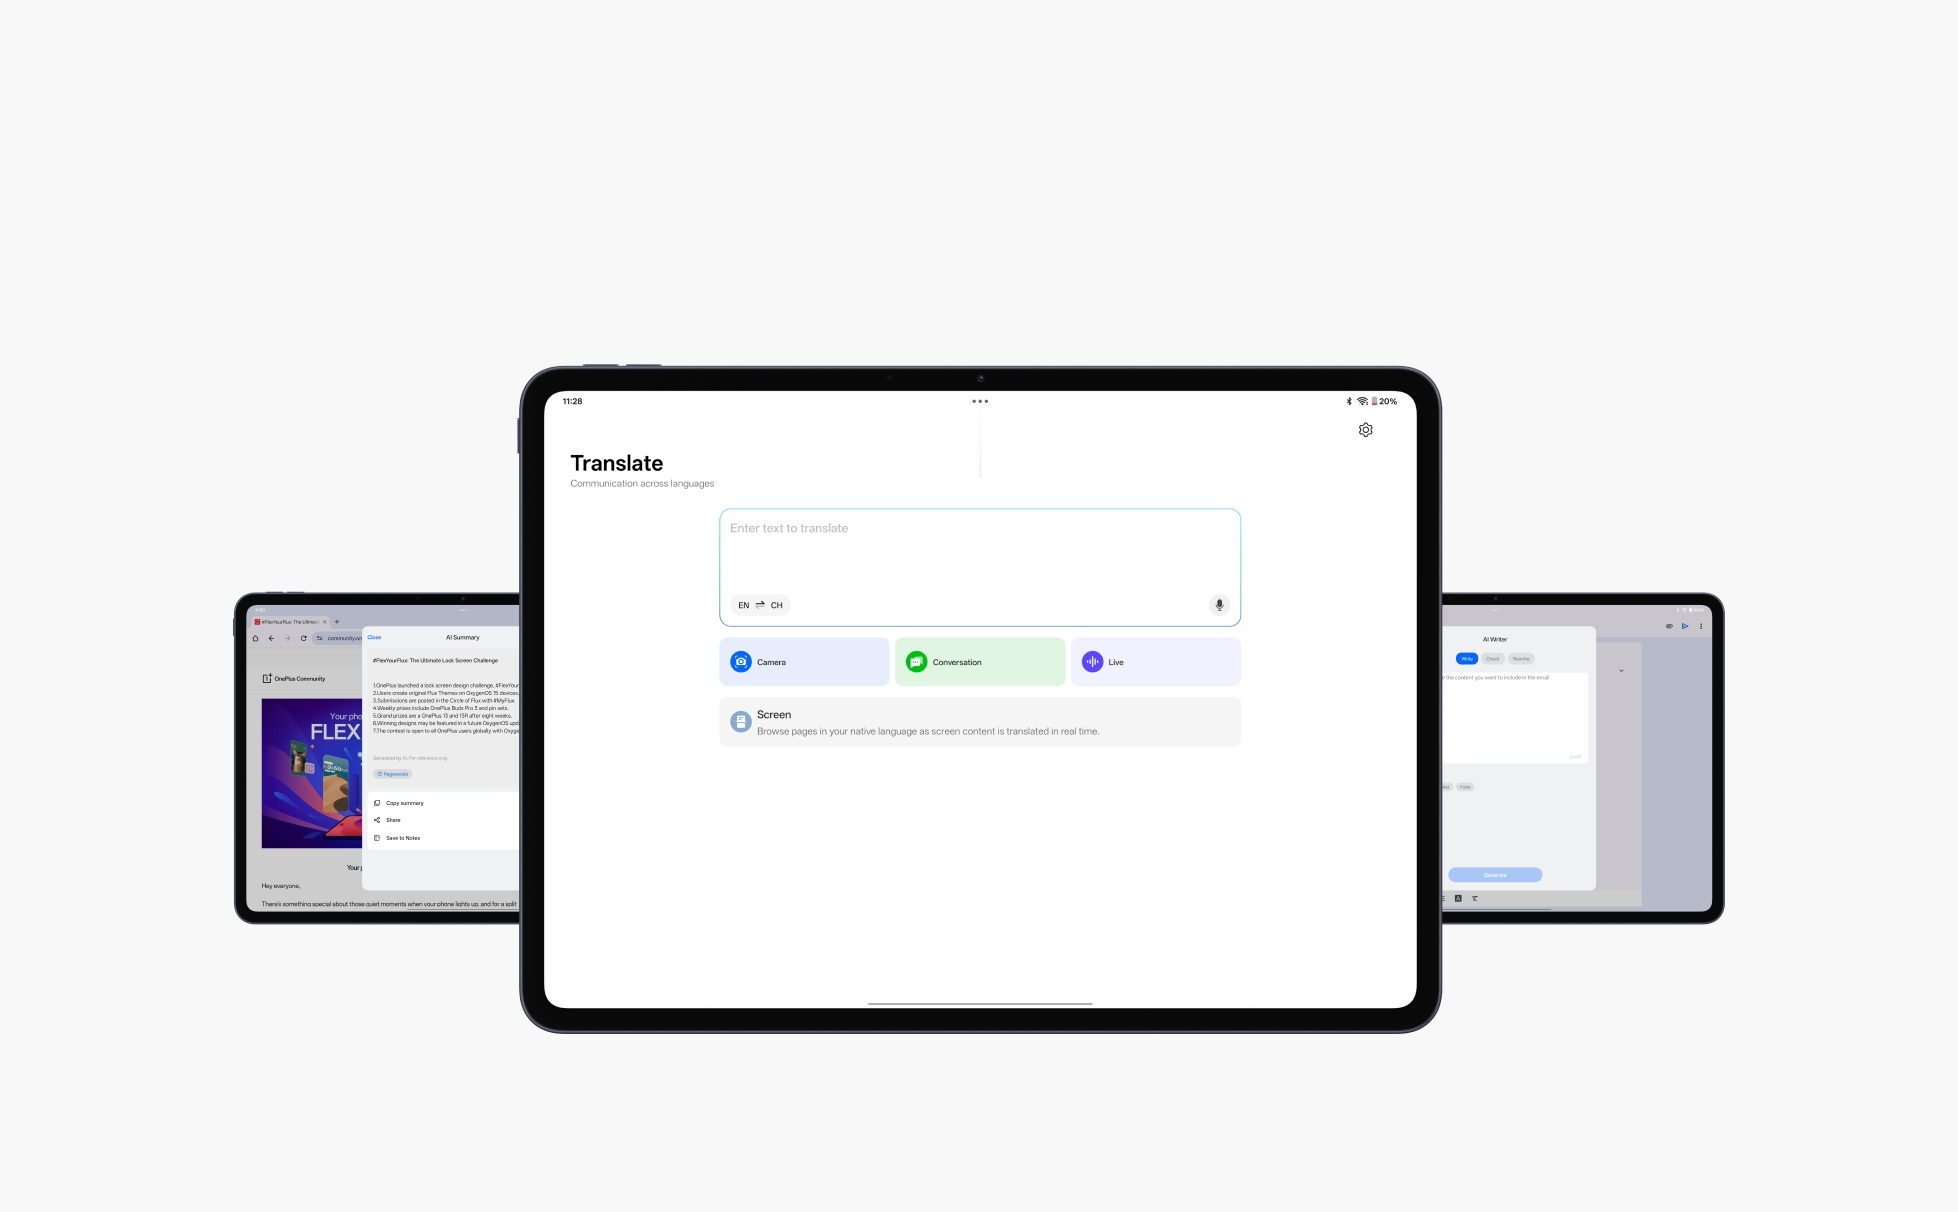Switch to Rewrite tab in AI Writer
The image size is (1958, 1212).
tap(1520, 659)
